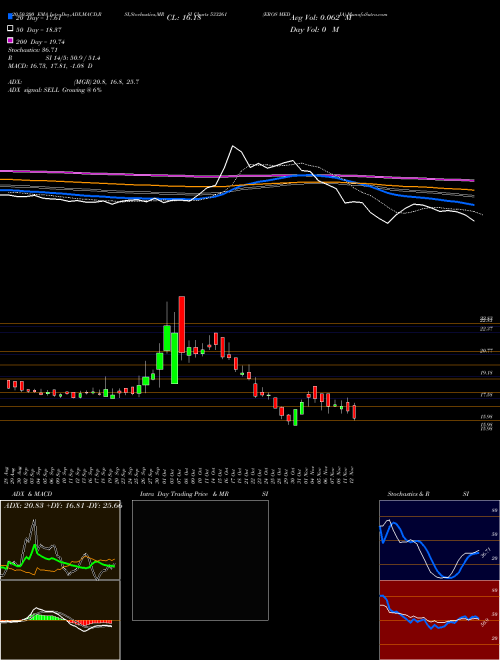
Task: Click the red RSI chart panel
Action: tap(439, 620)
